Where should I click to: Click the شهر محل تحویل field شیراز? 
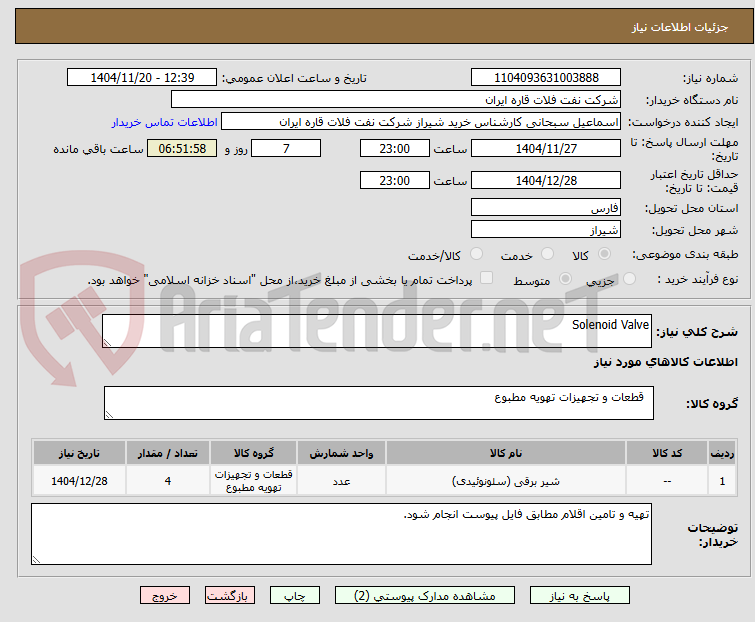pos(546,230)
